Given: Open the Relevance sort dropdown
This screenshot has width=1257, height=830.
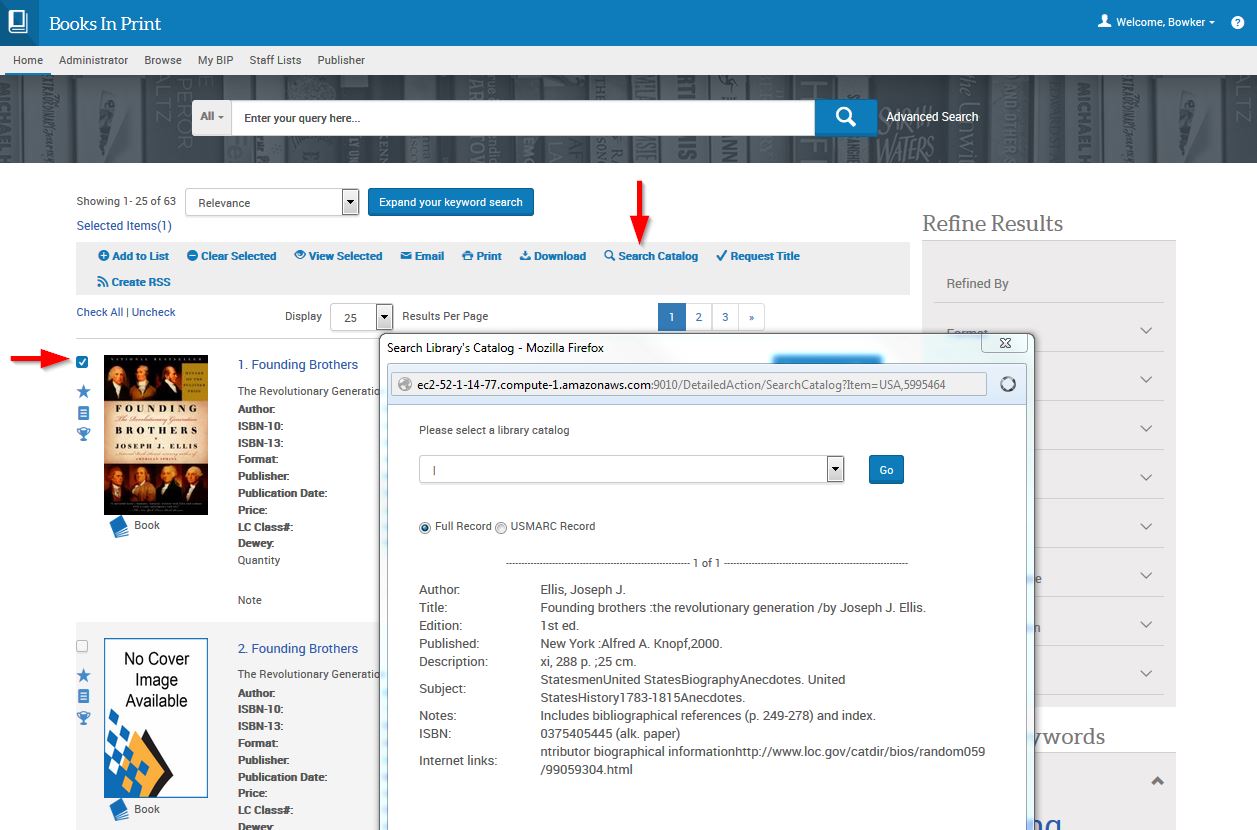Looking at the screenshot, I should 272,202.
